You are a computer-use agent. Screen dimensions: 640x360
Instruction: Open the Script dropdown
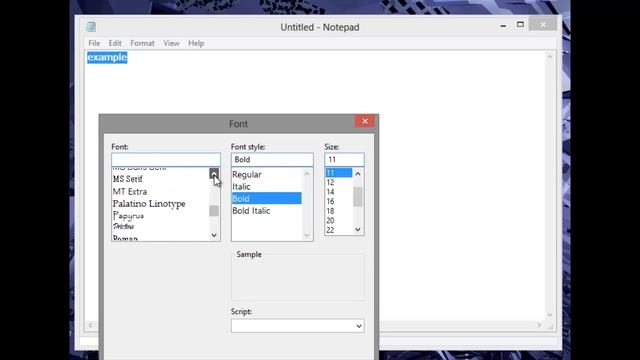[298, 326]
